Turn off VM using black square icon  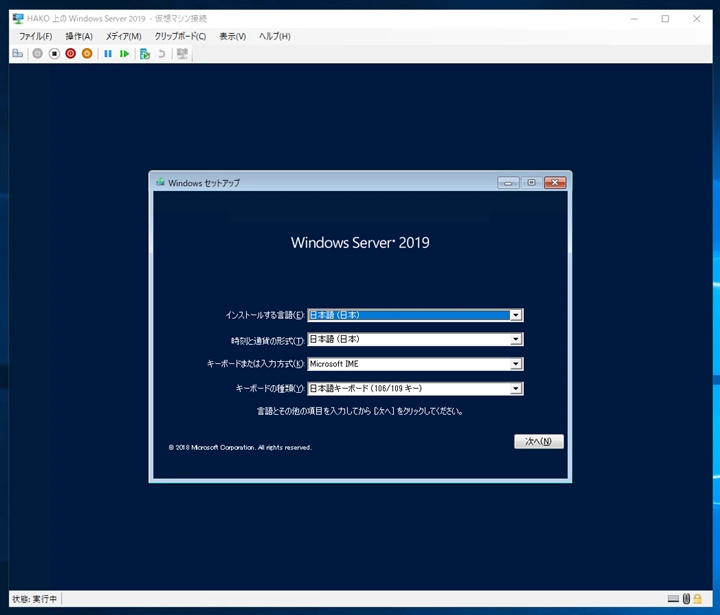click(54, 54)
